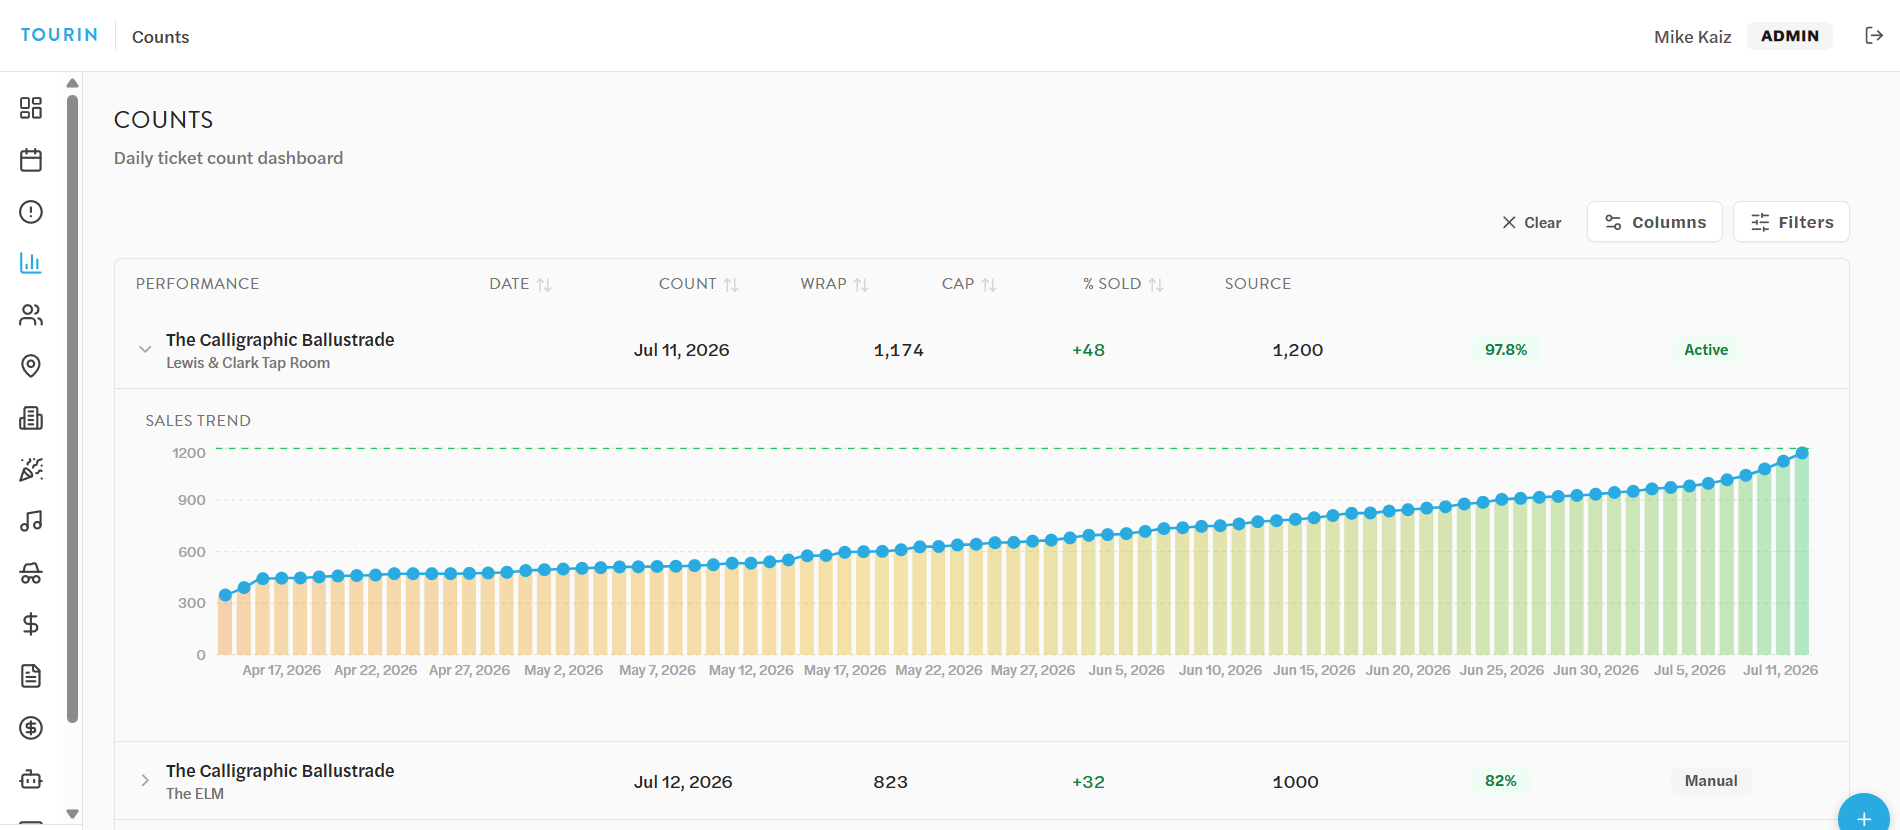Click the SOURCE column header
Image resolution: width=1900 pixels, height=830 pixels.
tap(1258, 284)
